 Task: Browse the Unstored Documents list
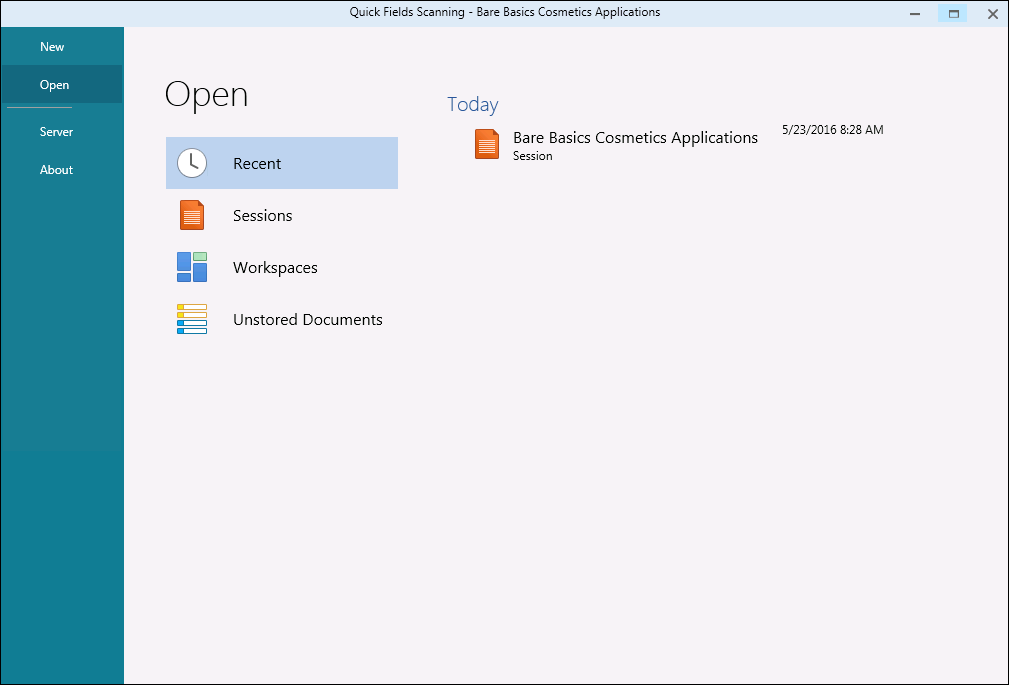307,320
